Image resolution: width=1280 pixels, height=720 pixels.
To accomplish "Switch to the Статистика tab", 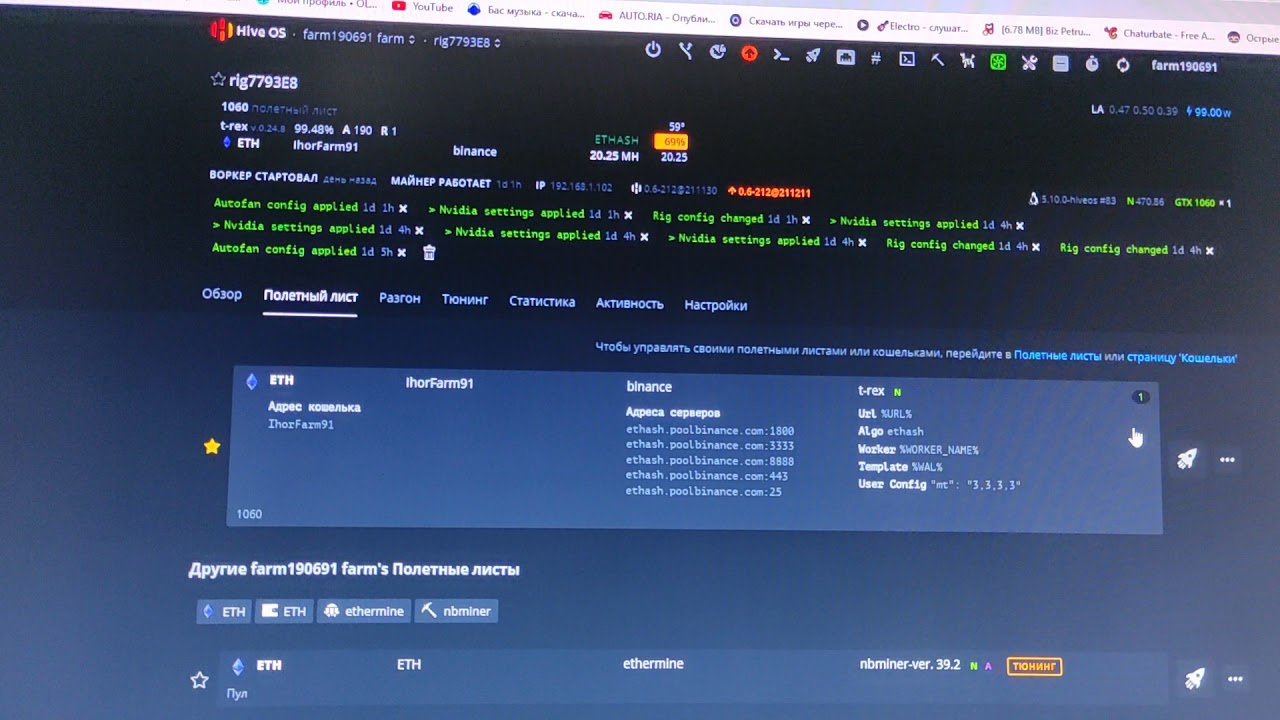I will coord(542,301).
